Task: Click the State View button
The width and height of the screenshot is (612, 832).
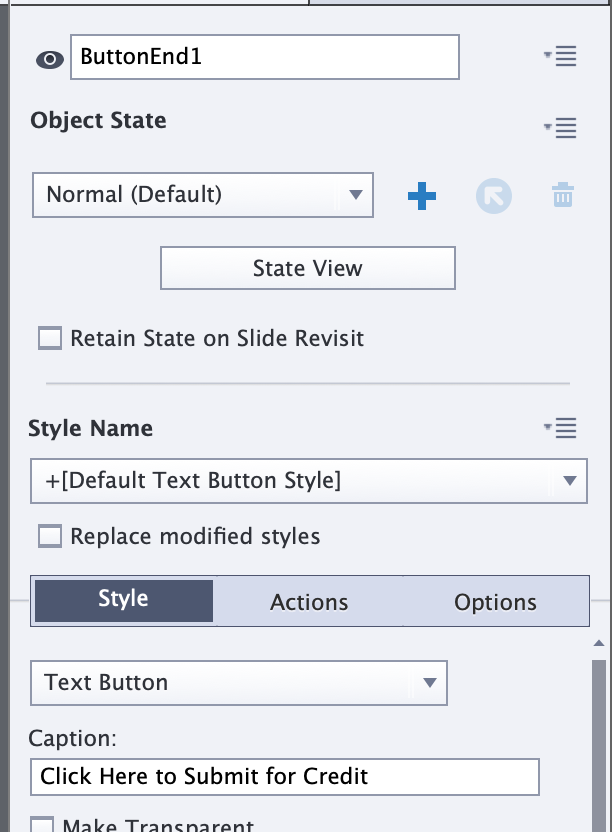Action: pos(308,268)
